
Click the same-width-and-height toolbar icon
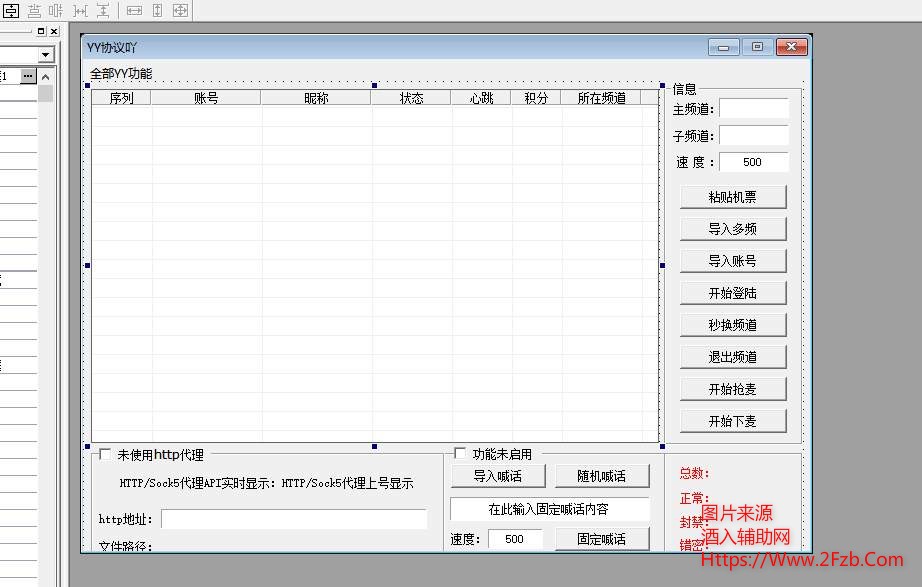[181, 10]
